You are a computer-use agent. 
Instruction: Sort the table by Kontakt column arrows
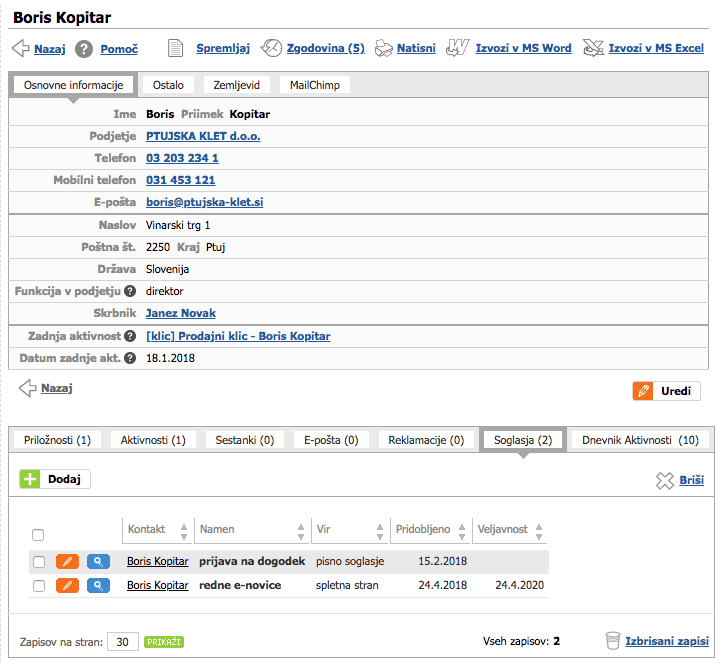point(183,530)
